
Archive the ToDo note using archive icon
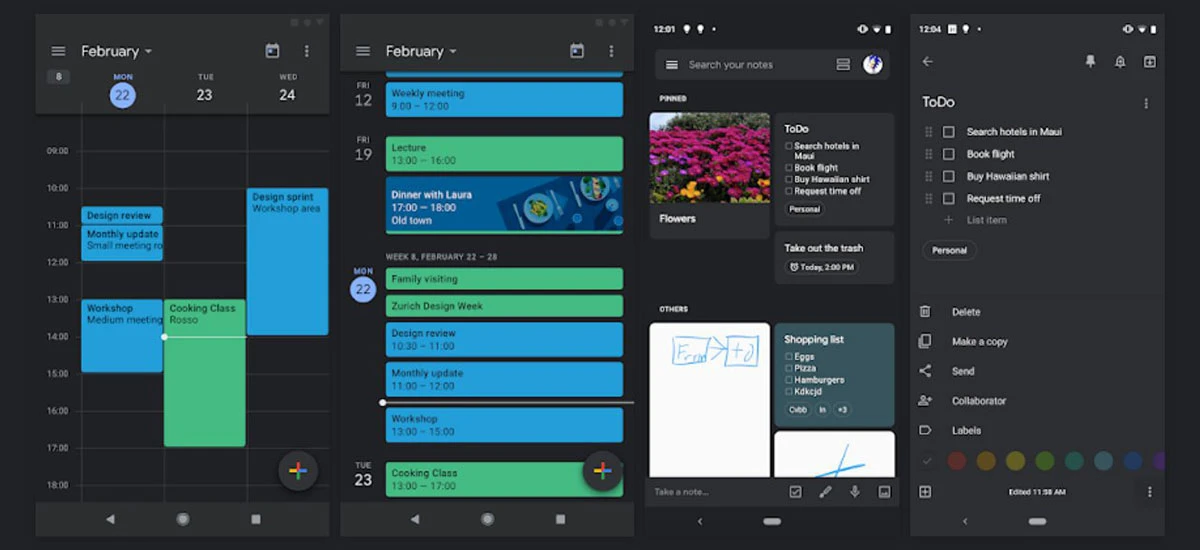[1150, 62]
